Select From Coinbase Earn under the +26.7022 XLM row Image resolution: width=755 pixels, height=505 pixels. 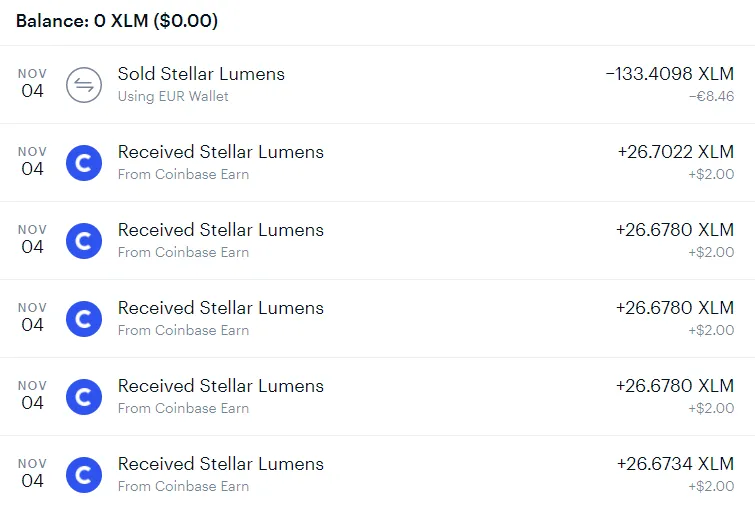[x=183, y=174]
